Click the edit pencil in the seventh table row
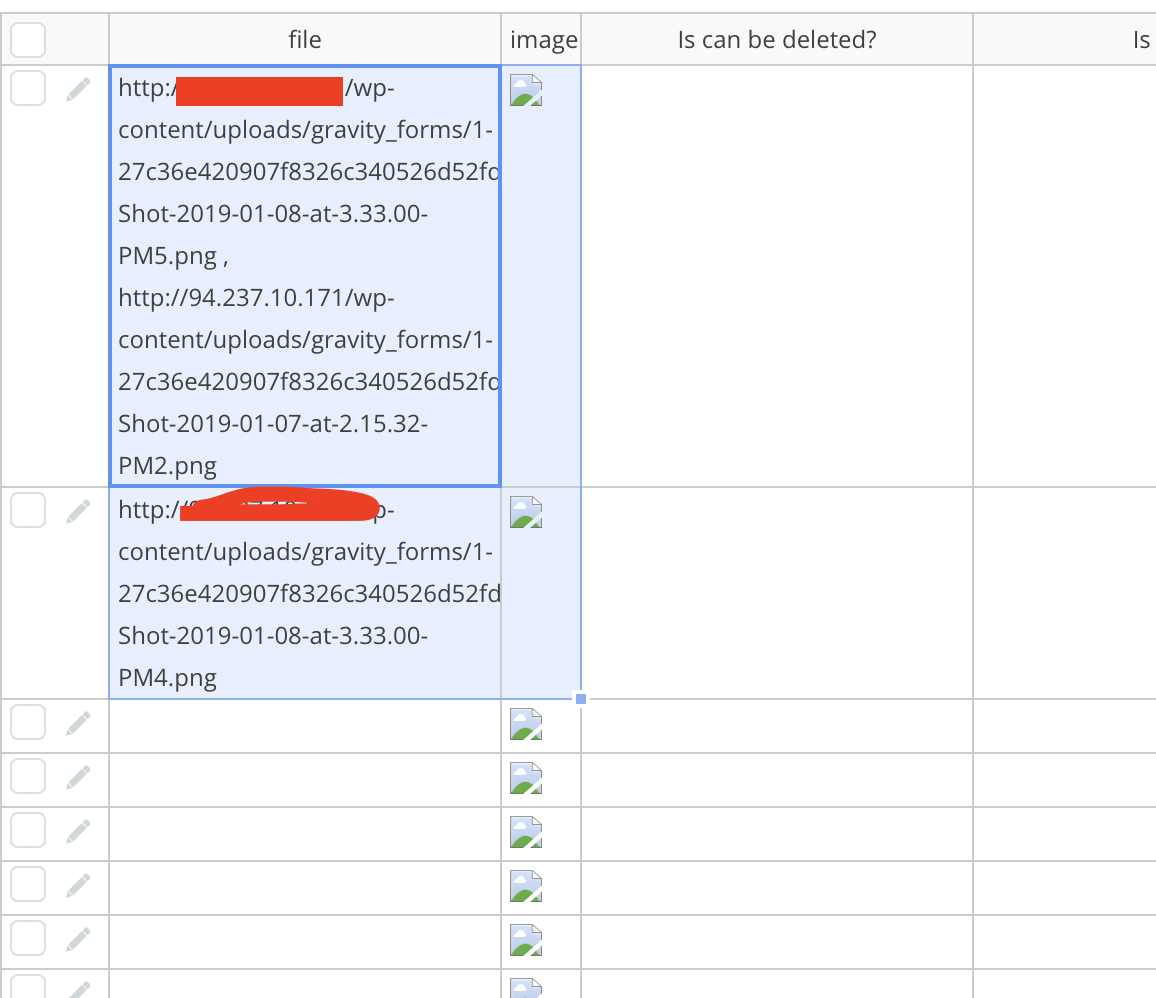The height and width of the screenshot is (998, 1156). [x=78, y=939]
